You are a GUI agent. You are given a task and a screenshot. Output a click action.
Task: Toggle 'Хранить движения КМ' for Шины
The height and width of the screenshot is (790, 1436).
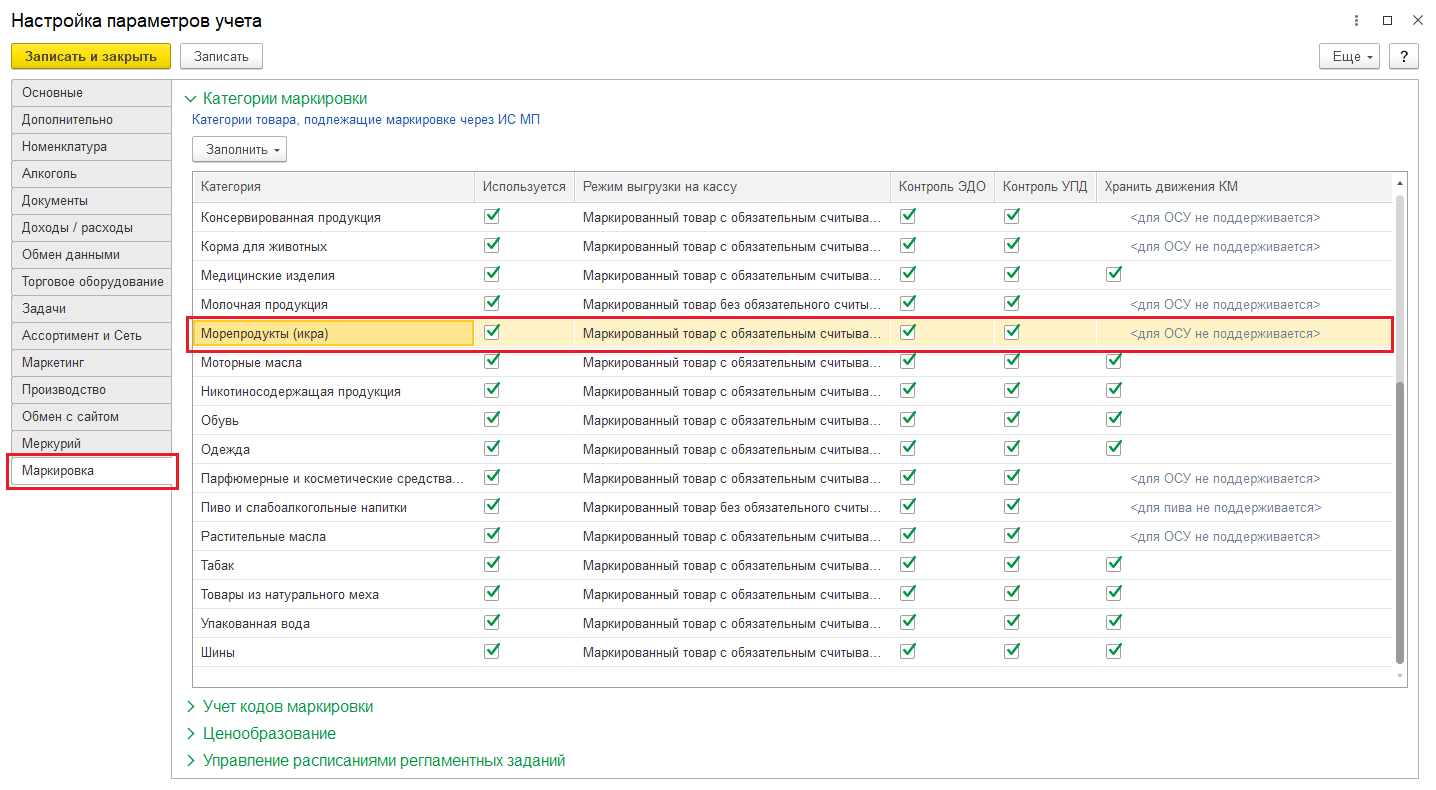pyautogui.click(x=1114, y=651)
